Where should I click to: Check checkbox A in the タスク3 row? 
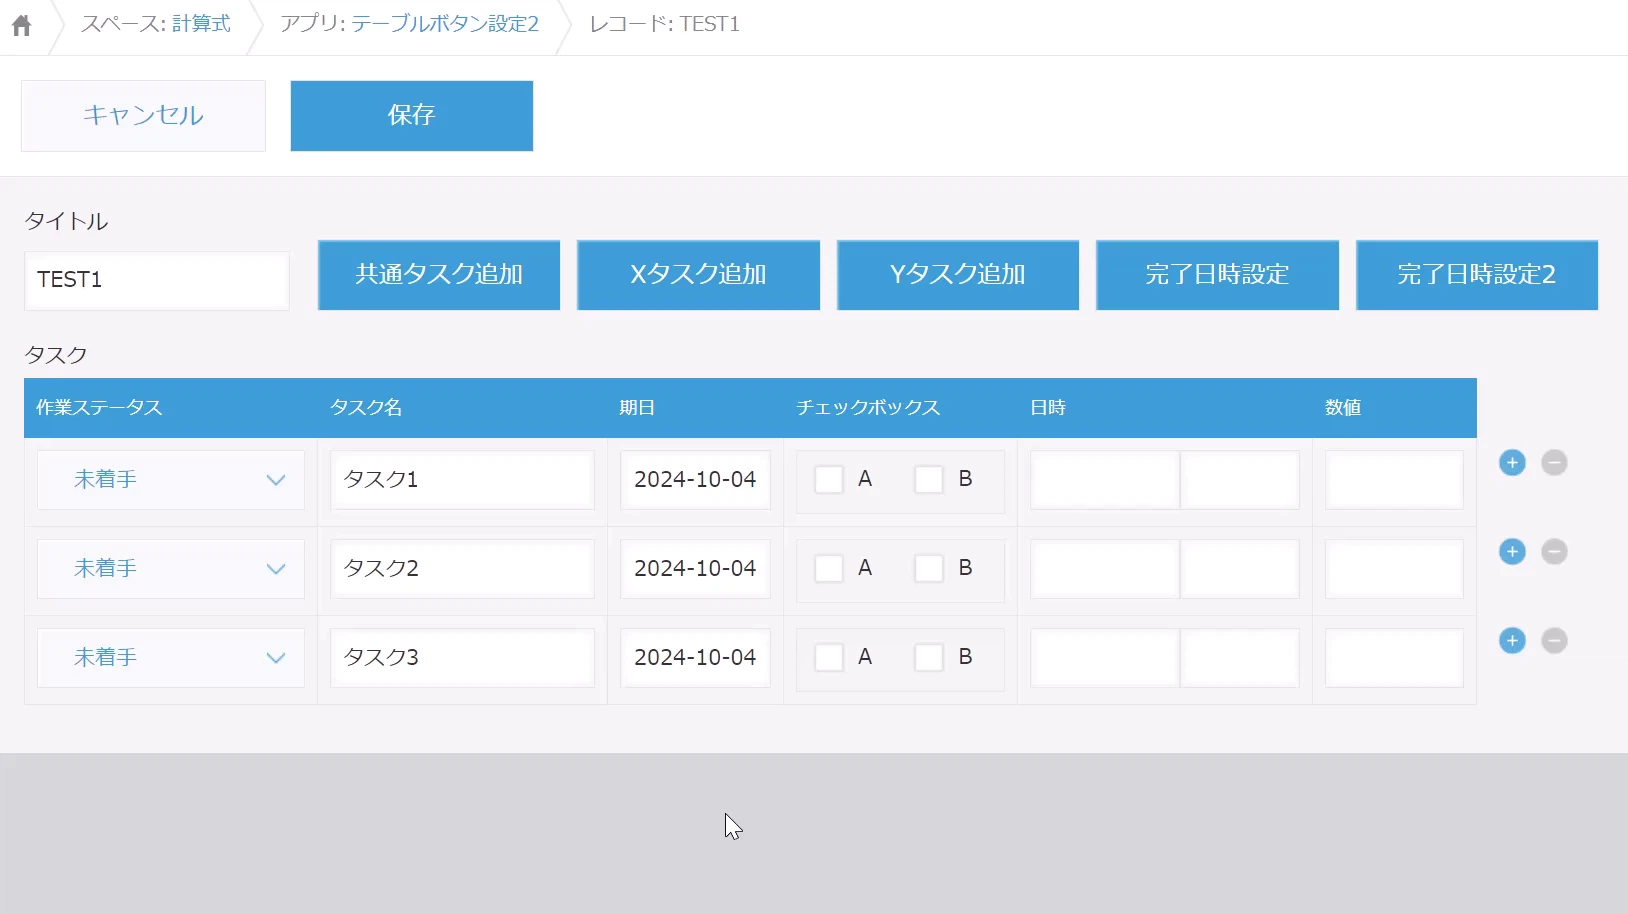click(829, 657)
